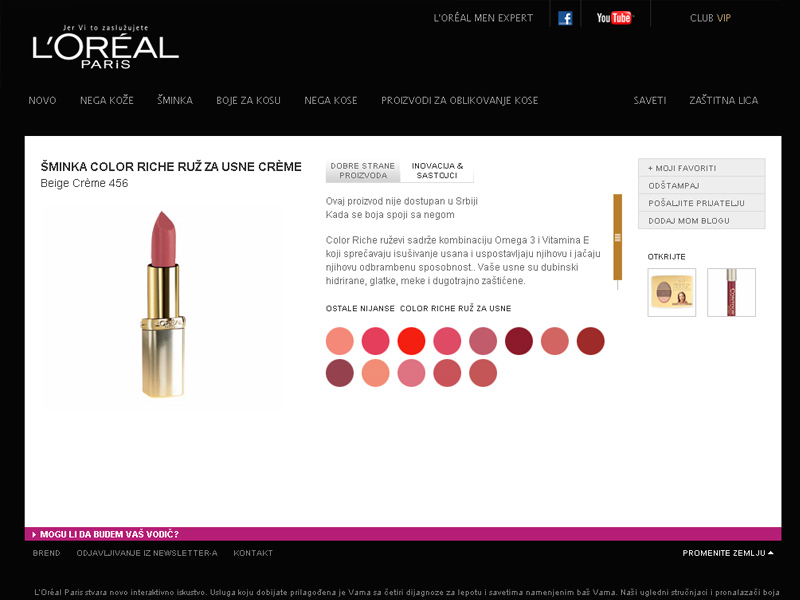
Task: Pick the dark burgundy shade swatch
Action: [519, 341]
